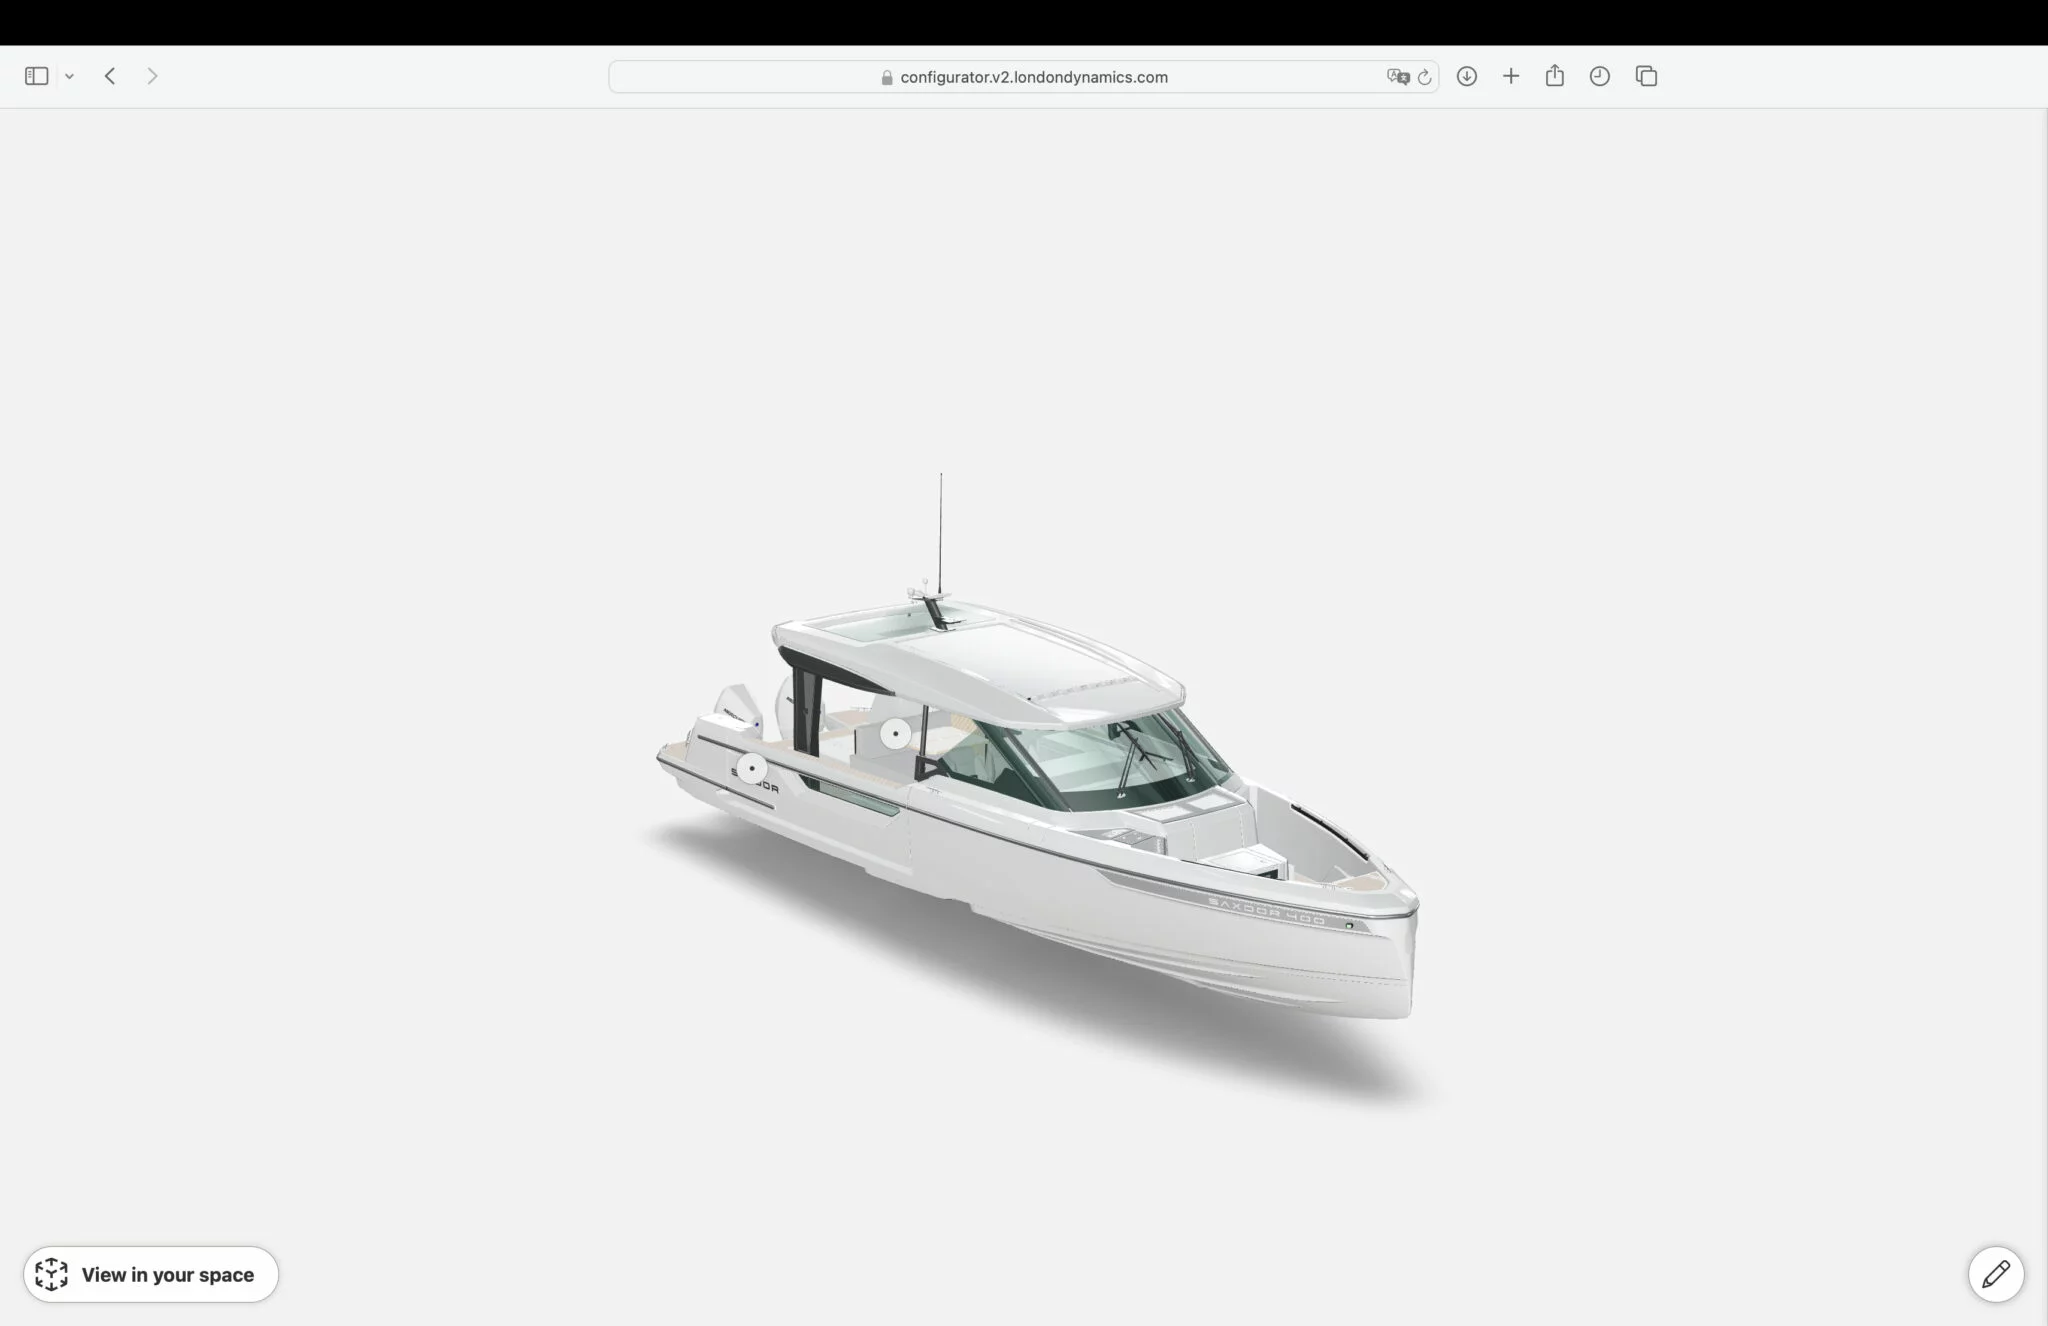
Task: Go back to the previous page
Action: click(111, 76)
